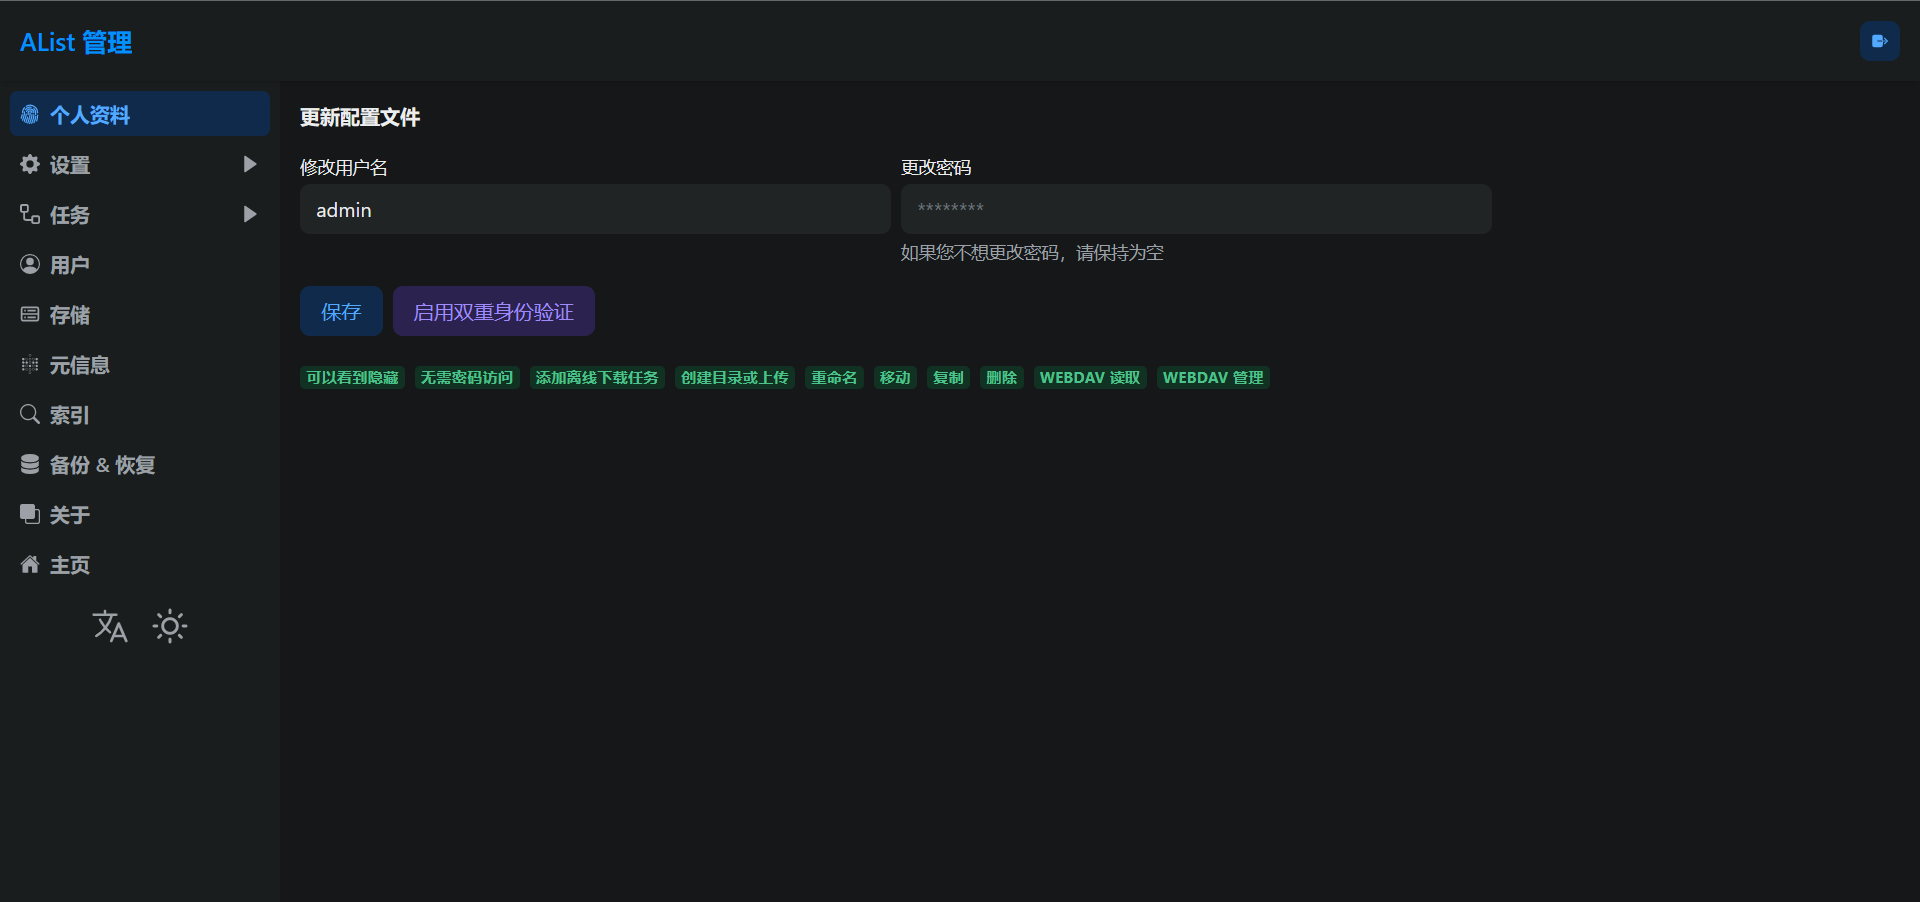Image resolution: width=1920 pixels, height=902 pixels.
Task: Go to the 元信息 page
Action: pyautogui.click(x=140, y=364)
